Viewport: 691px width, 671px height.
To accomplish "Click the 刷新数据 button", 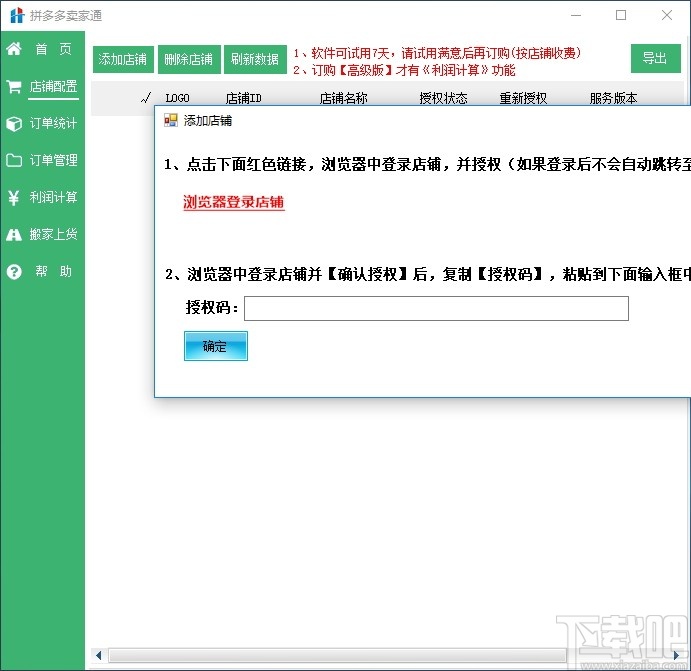I will pyautogui.click(x=255, y=59).
